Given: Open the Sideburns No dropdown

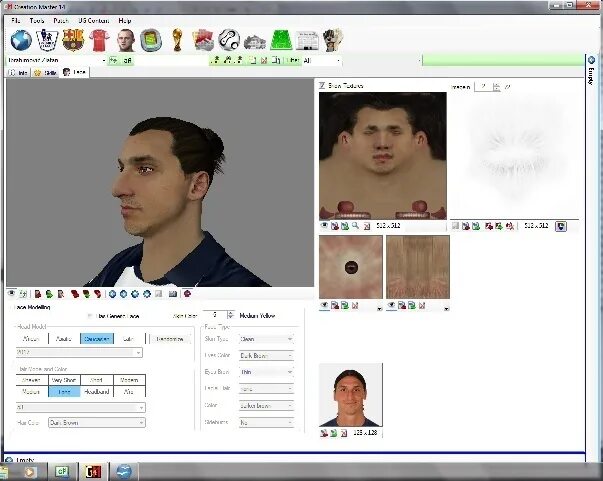Looking at the screenshot, I should (266, 422).
